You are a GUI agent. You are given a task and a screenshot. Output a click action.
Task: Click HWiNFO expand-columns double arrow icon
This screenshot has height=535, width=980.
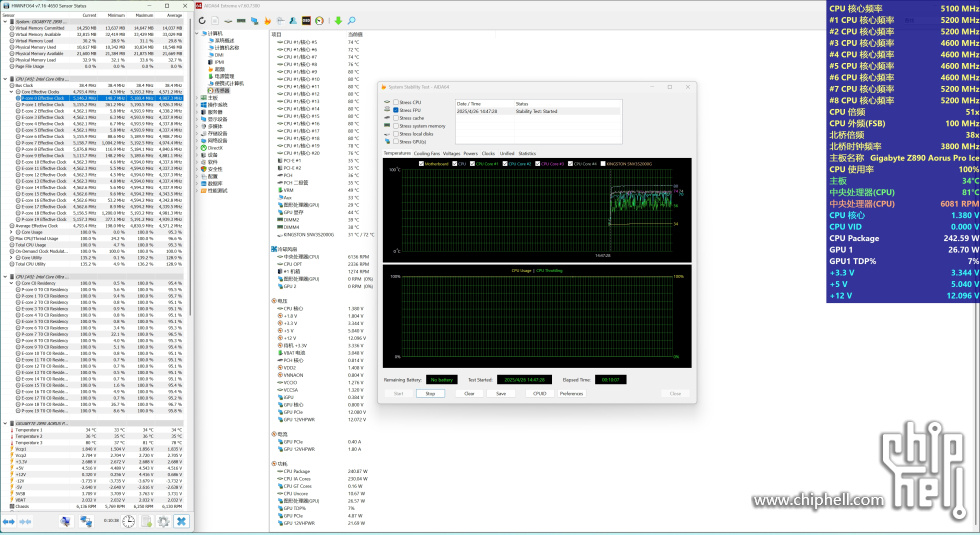point(9,521)
